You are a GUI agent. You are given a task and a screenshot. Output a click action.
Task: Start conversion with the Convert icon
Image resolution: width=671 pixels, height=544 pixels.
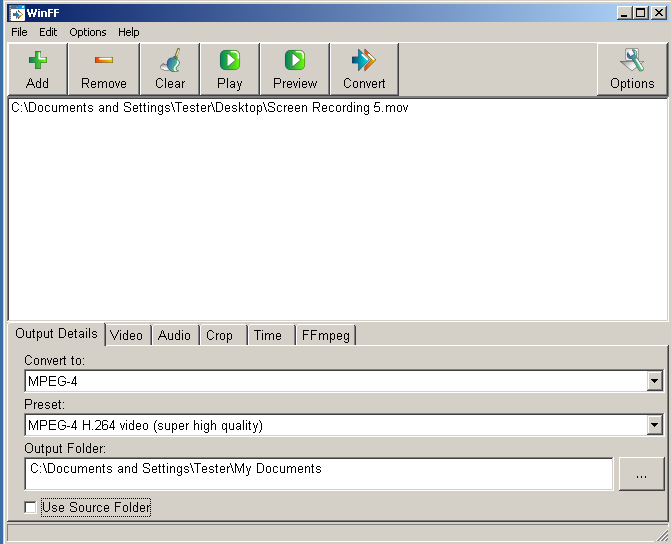pos(364,60)
